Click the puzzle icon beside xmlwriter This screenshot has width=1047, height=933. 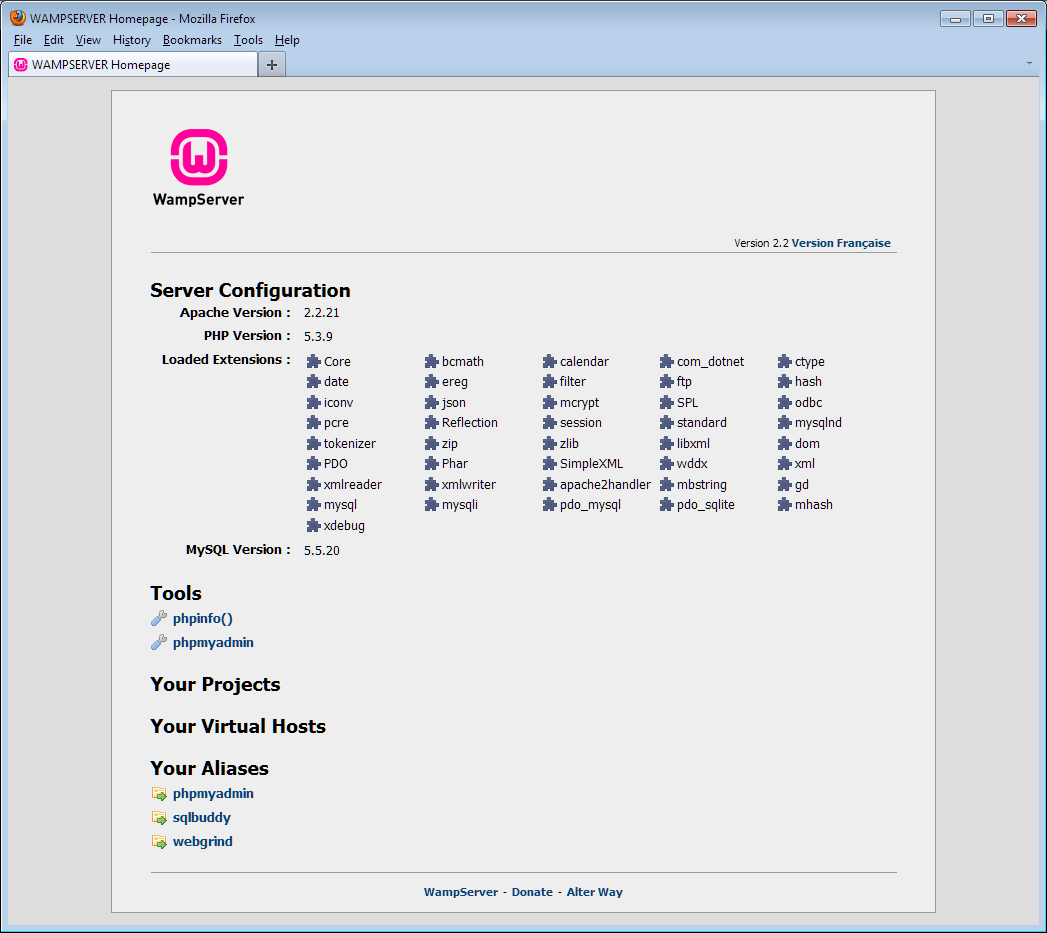click(431, 484)
